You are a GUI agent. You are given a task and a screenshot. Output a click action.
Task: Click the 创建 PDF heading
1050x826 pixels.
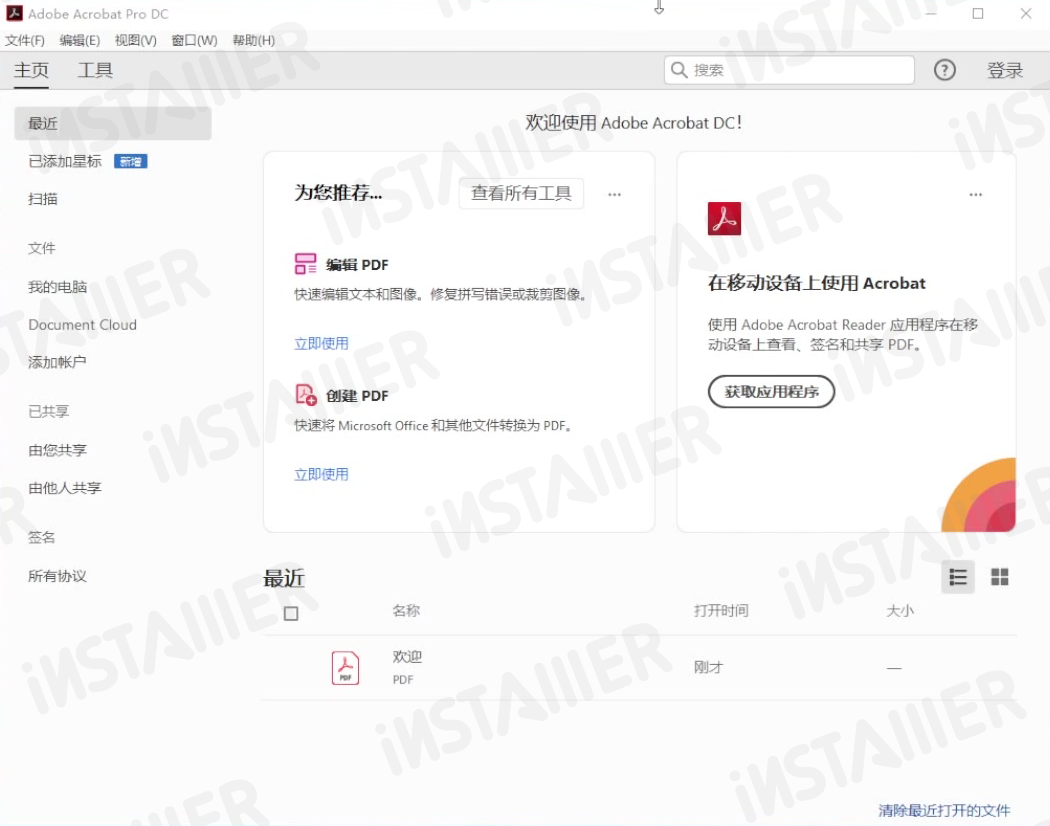(357, 396)
